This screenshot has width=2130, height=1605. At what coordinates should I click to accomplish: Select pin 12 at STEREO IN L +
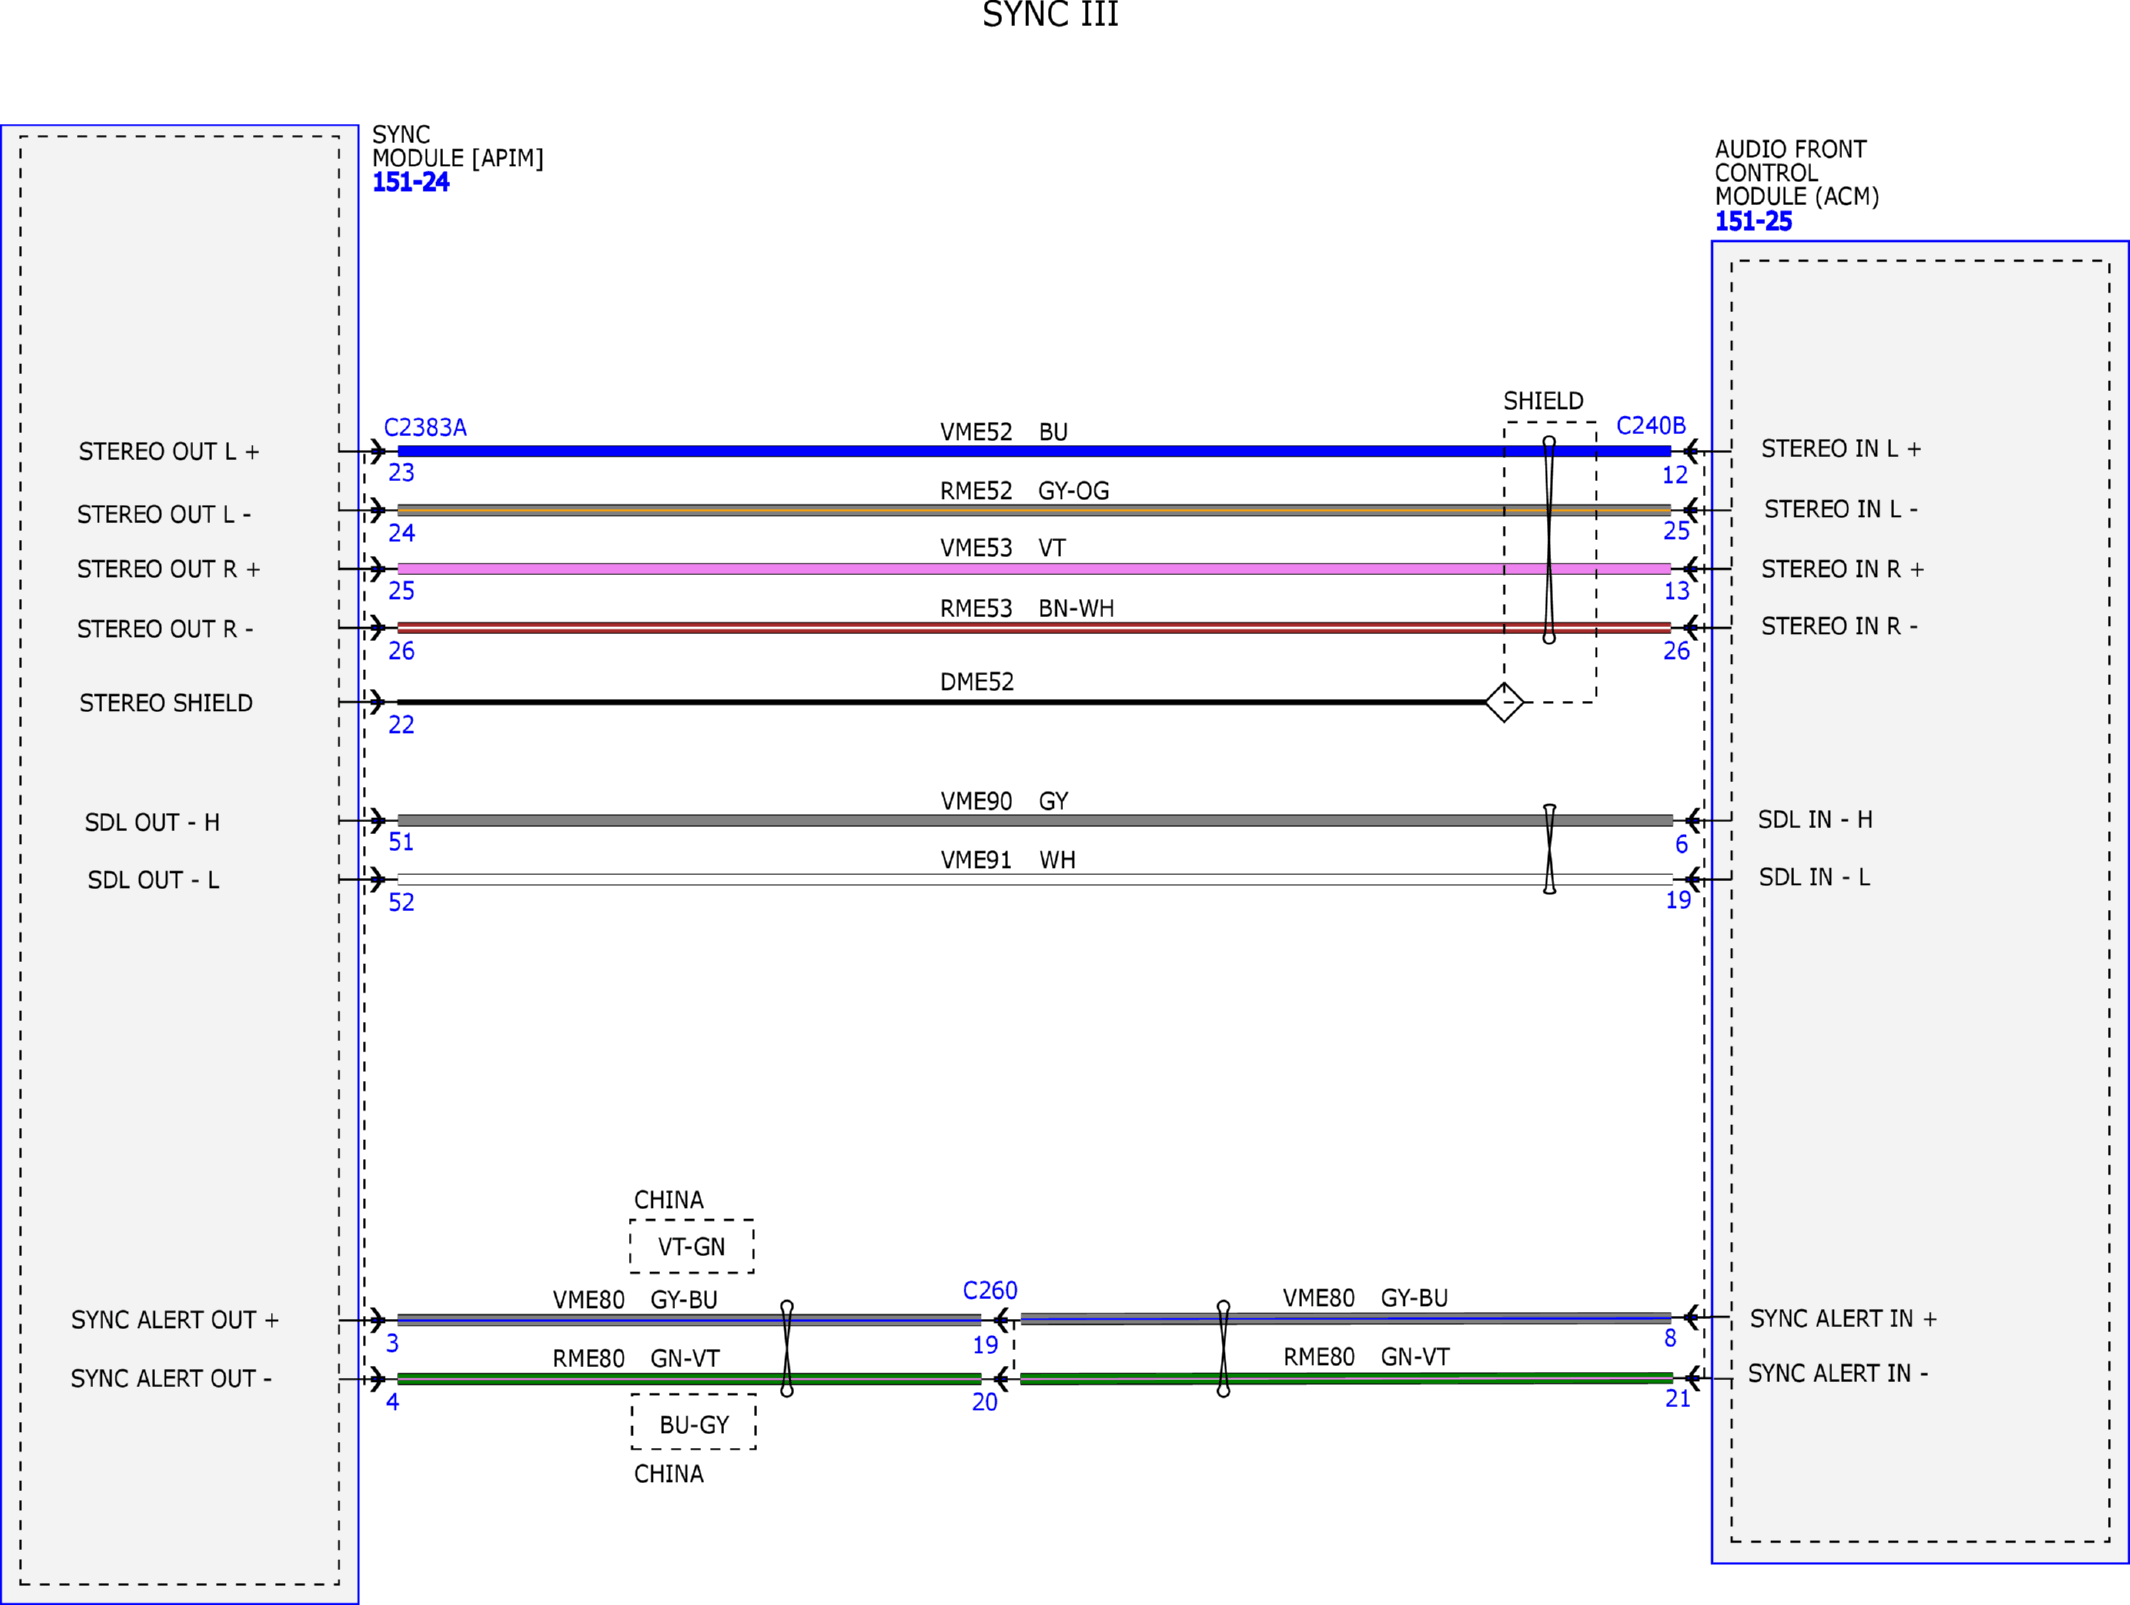(x=1675, y=475)
